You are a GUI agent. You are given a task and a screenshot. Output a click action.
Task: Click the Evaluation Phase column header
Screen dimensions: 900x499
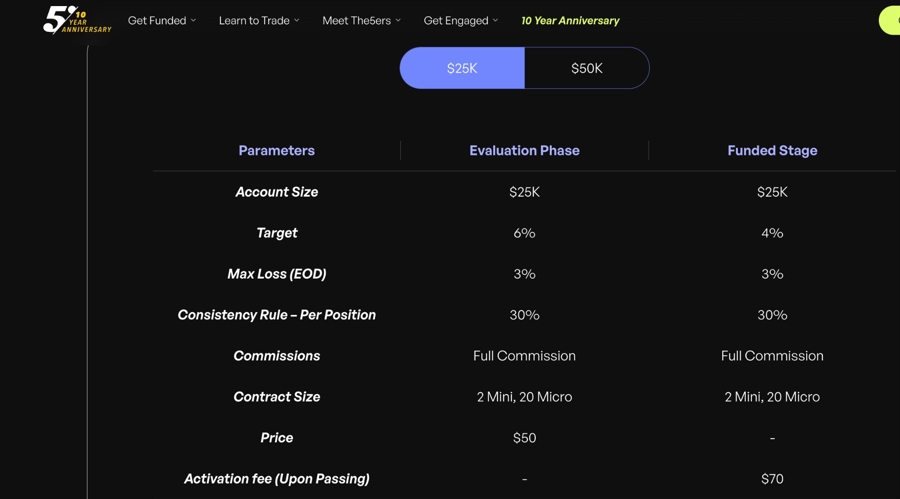(x=524, y=150)
